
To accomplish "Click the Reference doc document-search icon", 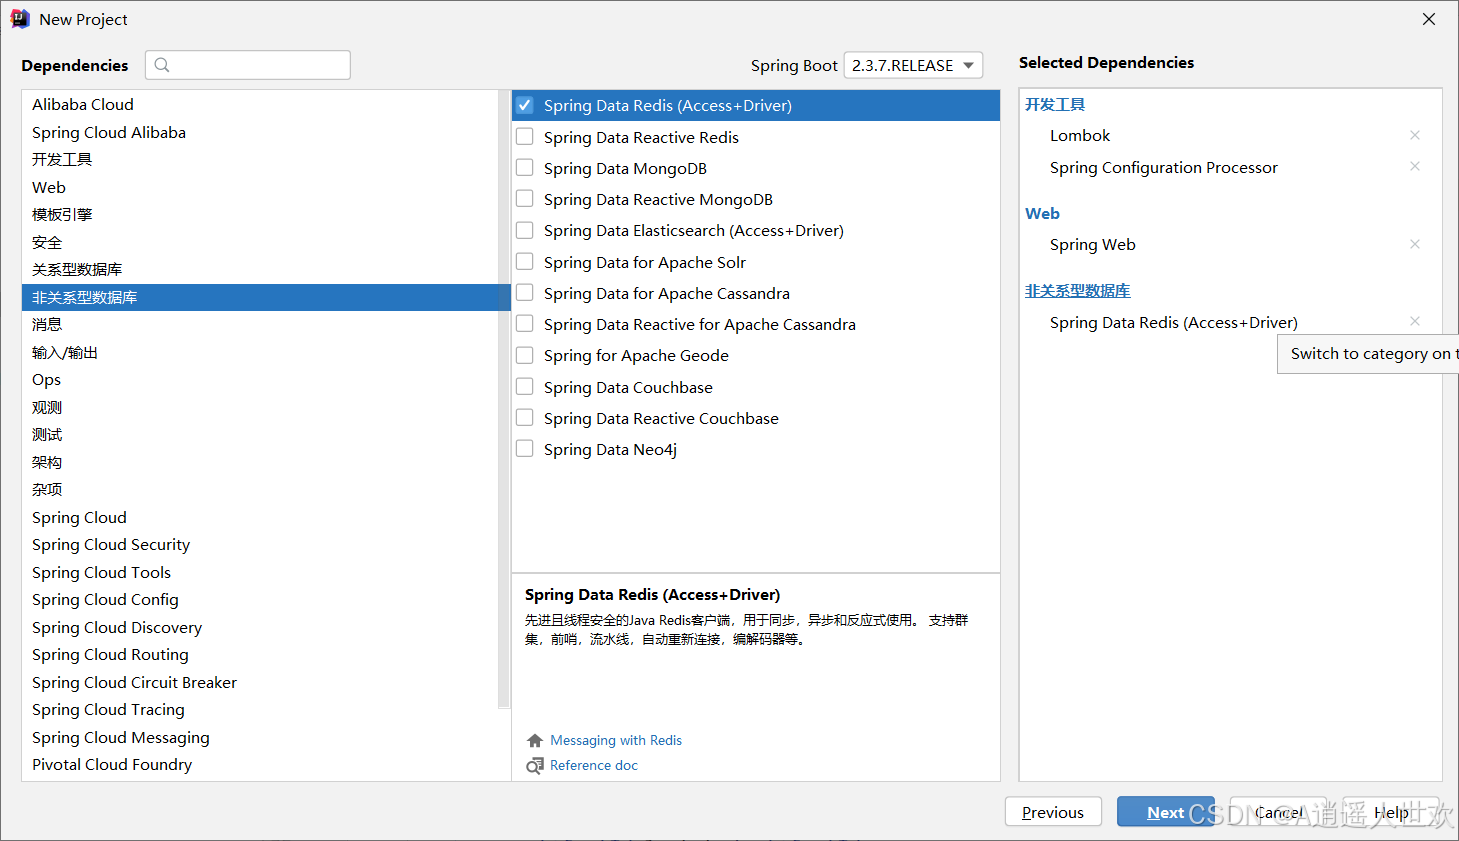I will (x=534, y=765).
